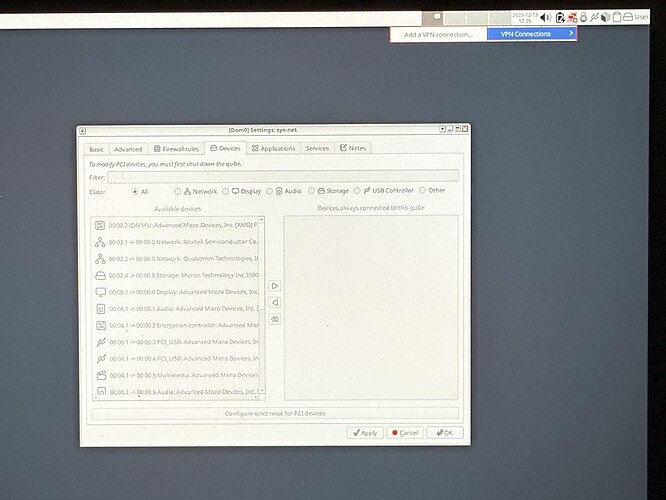Image resolution: width=666 pixels, height=500 pixels.
Task: Click into the Filter text field
Action: 282,176
